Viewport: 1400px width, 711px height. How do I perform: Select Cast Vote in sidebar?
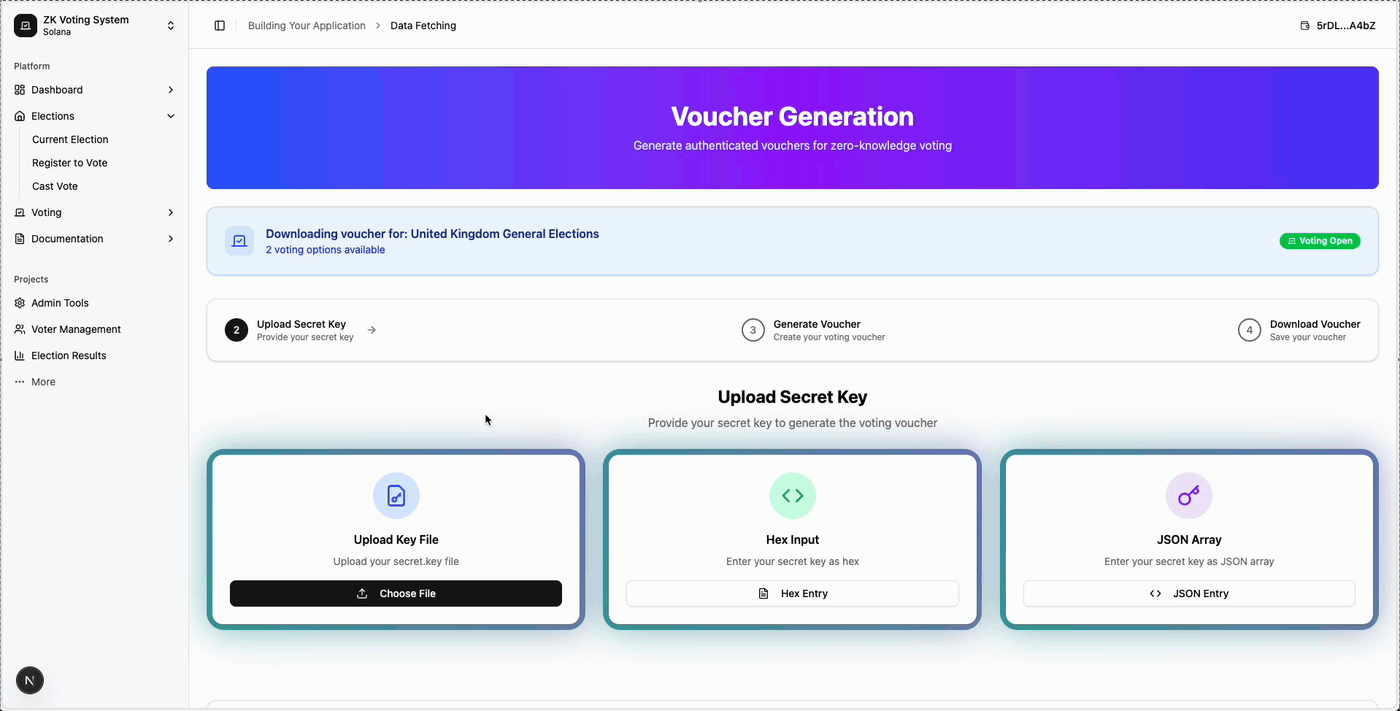click(x=55, y=187)
